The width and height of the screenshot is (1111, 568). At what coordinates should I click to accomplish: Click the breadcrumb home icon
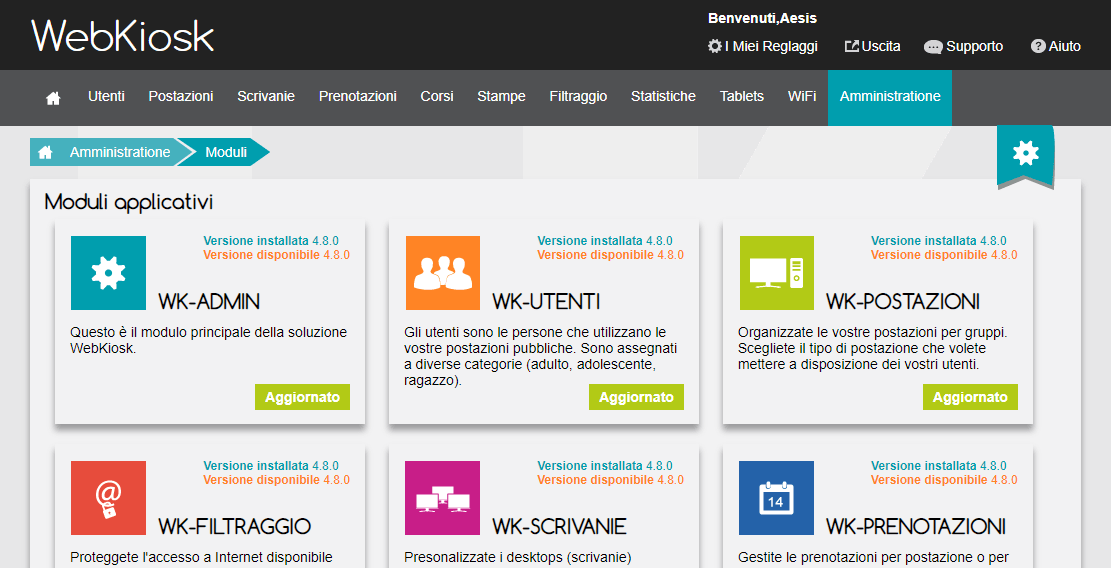(x=45, y=152)
